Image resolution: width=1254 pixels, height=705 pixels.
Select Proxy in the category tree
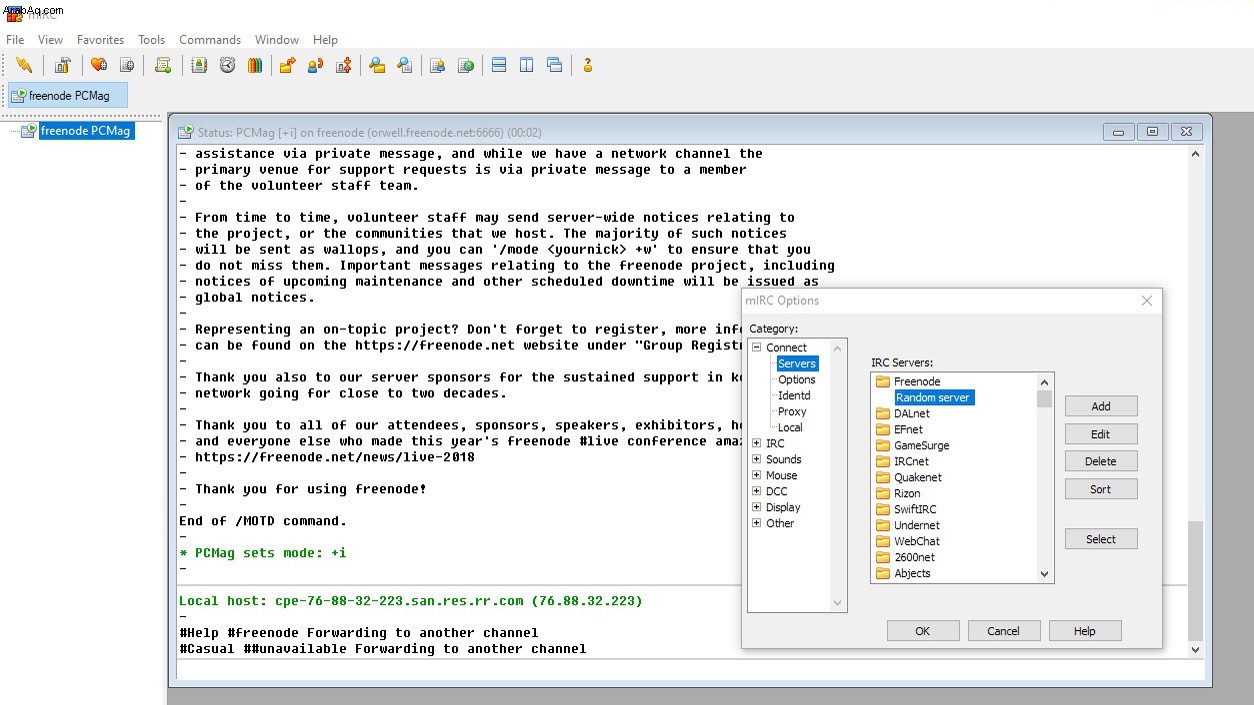click(792, 412)
